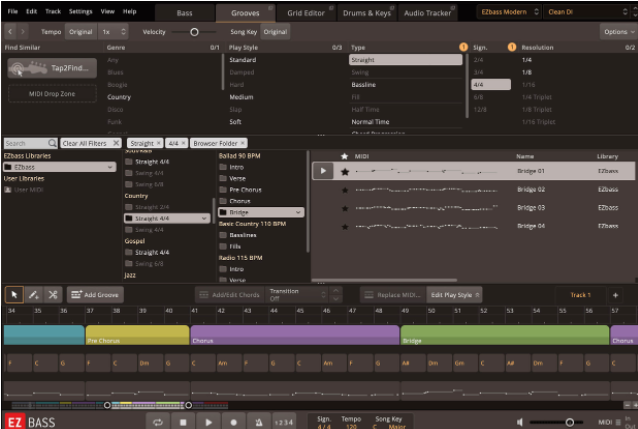Select Medium play style filter
Image resolution: width=638 pixels, height=429 pixels.
coord(241,97)
